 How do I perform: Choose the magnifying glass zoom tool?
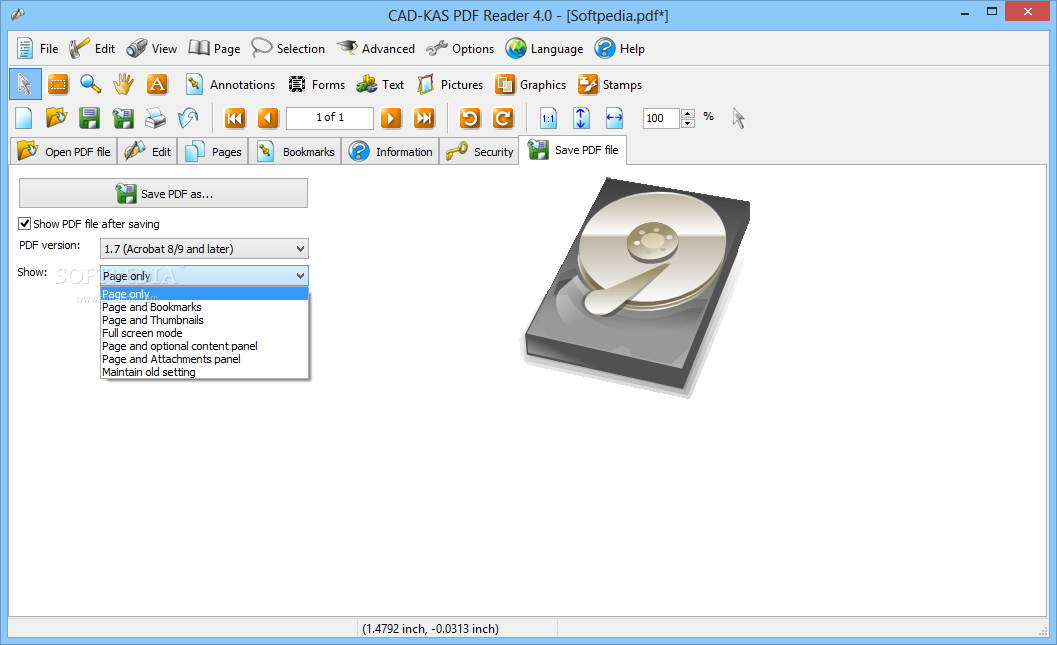[90, 84]
